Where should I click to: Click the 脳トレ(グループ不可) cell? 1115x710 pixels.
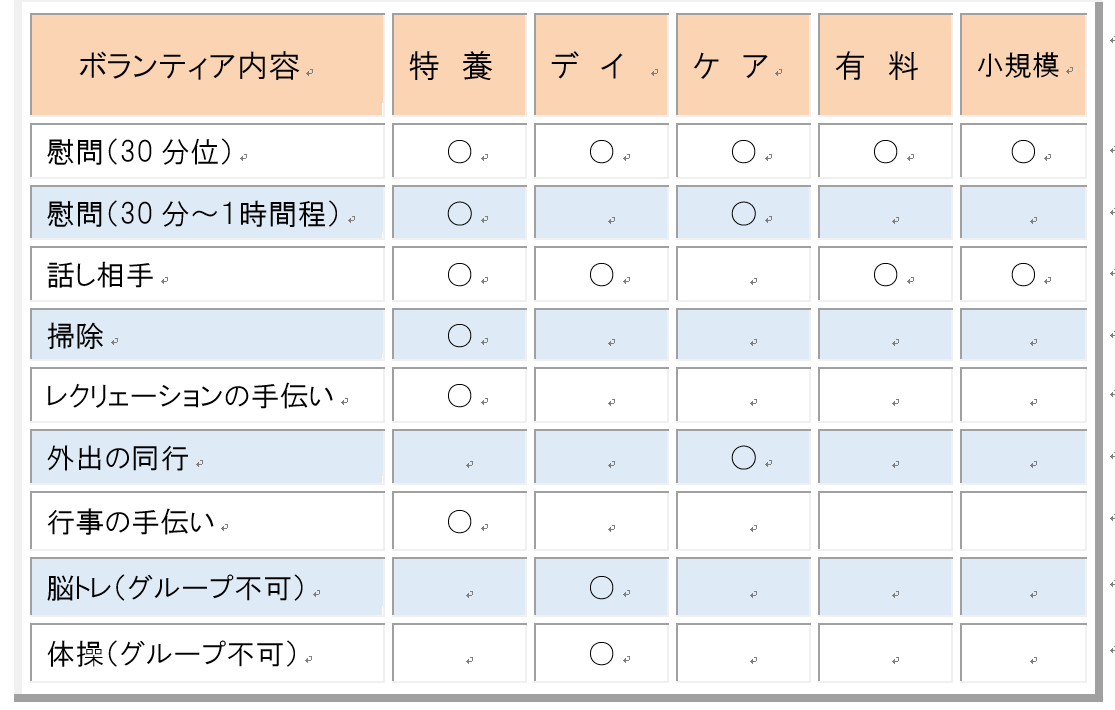(x=207, y=587)
